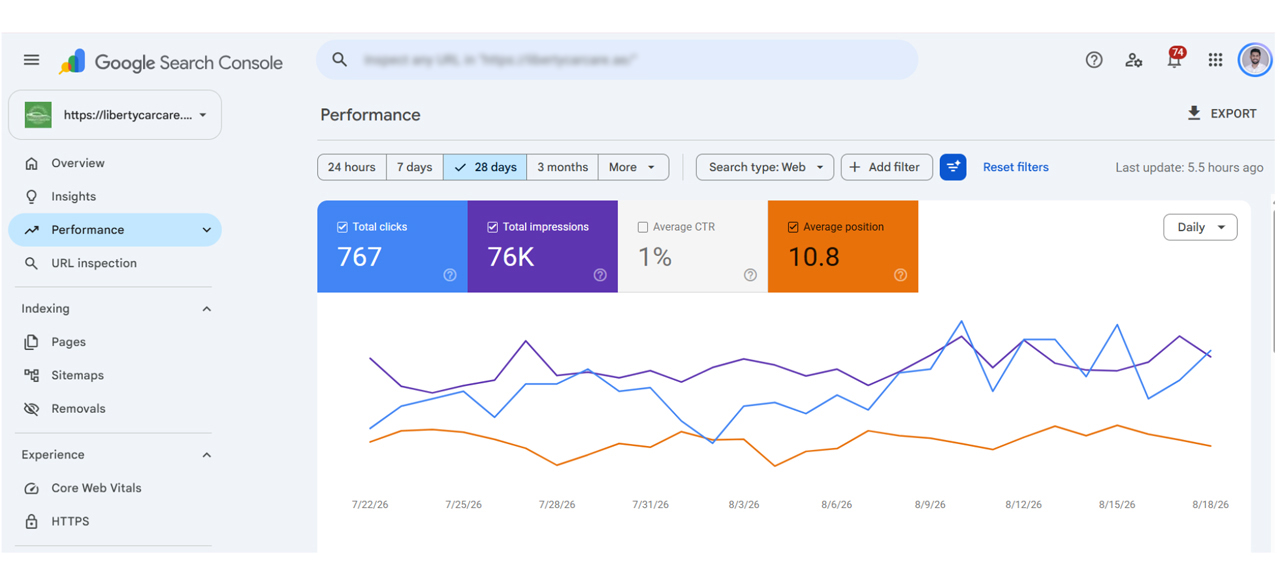Open the Help question mark icon
The image size is (1280, 572).
tap(1094, 60)
